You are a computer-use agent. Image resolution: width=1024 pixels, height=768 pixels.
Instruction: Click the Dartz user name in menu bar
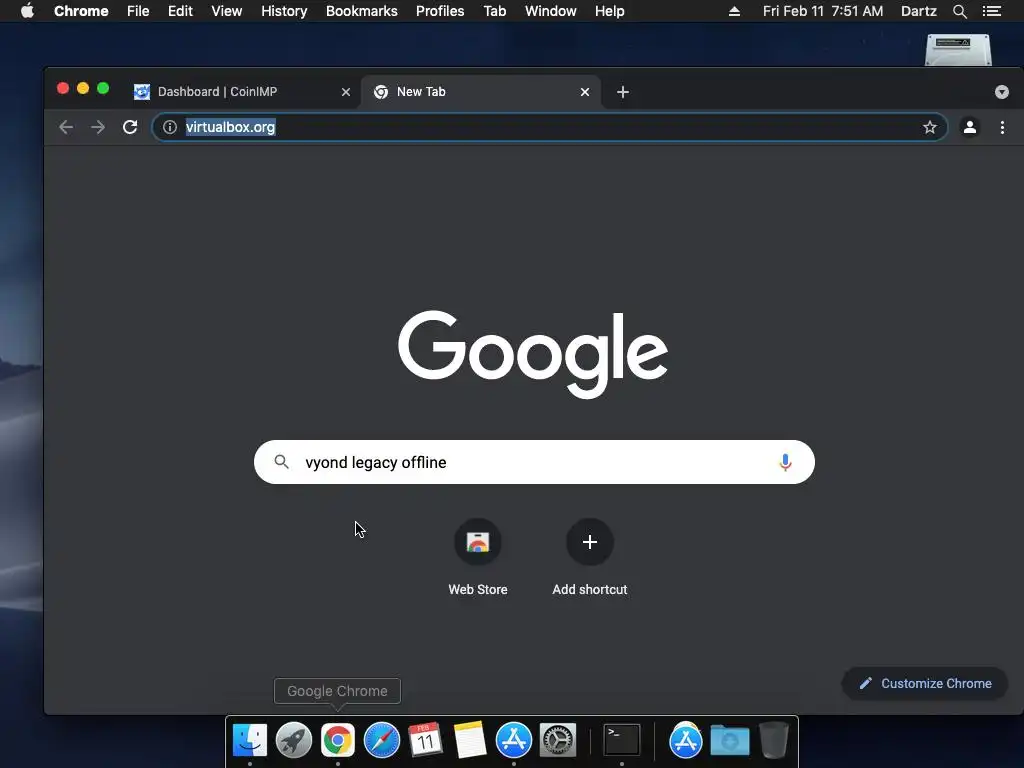tap(918, 11)
